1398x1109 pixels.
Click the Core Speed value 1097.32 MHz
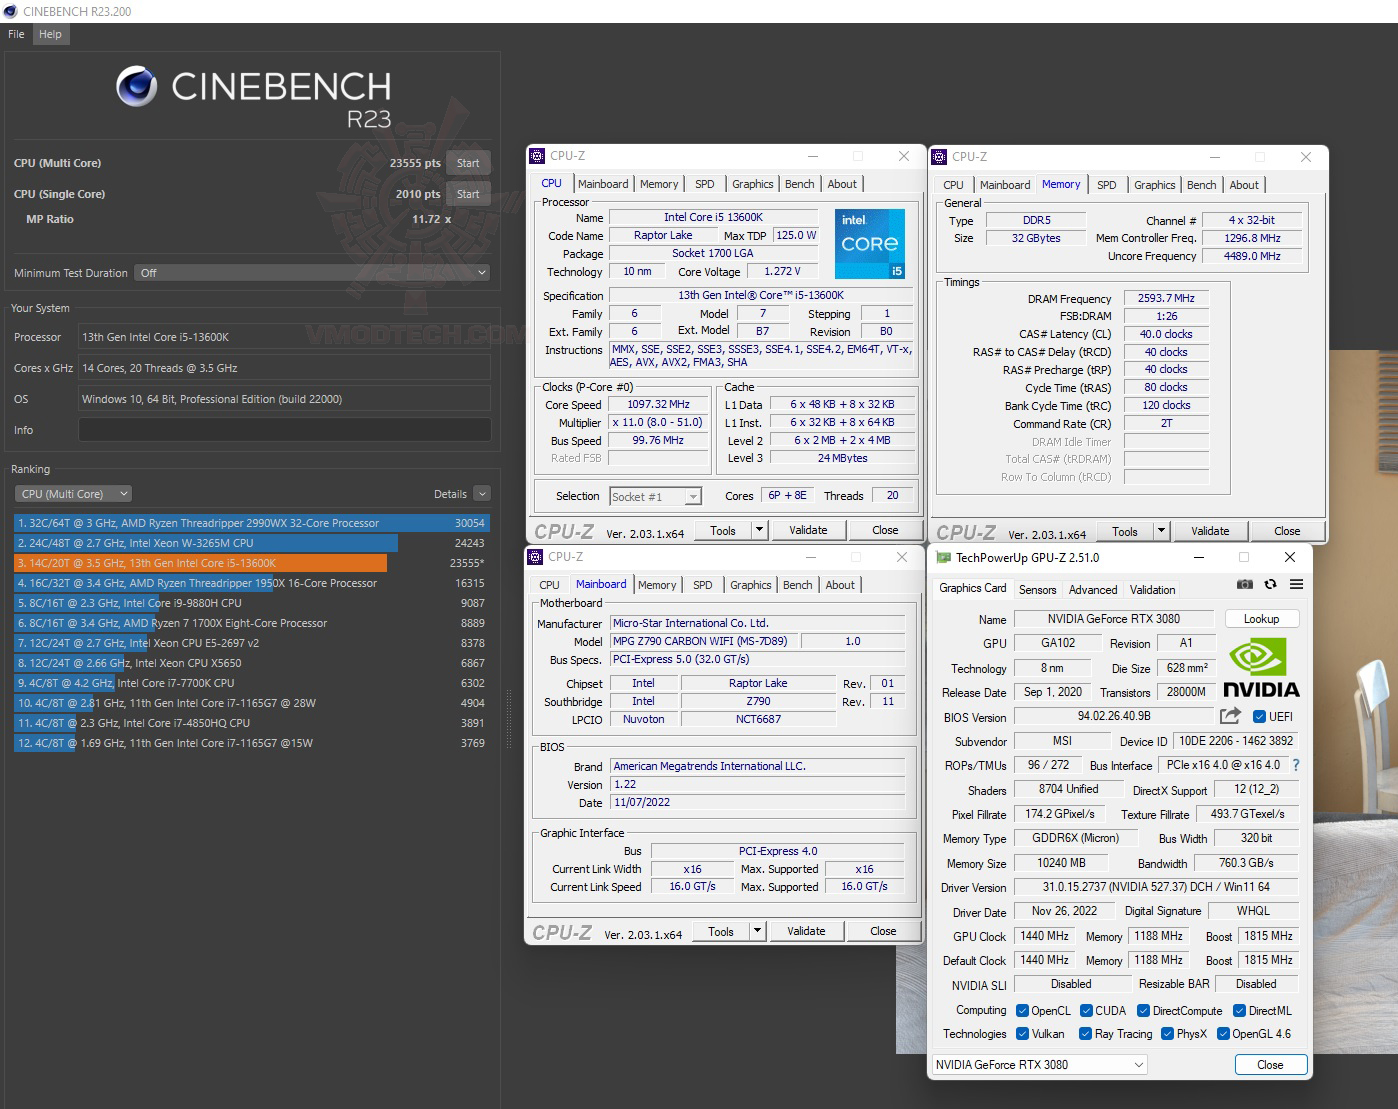658,404
